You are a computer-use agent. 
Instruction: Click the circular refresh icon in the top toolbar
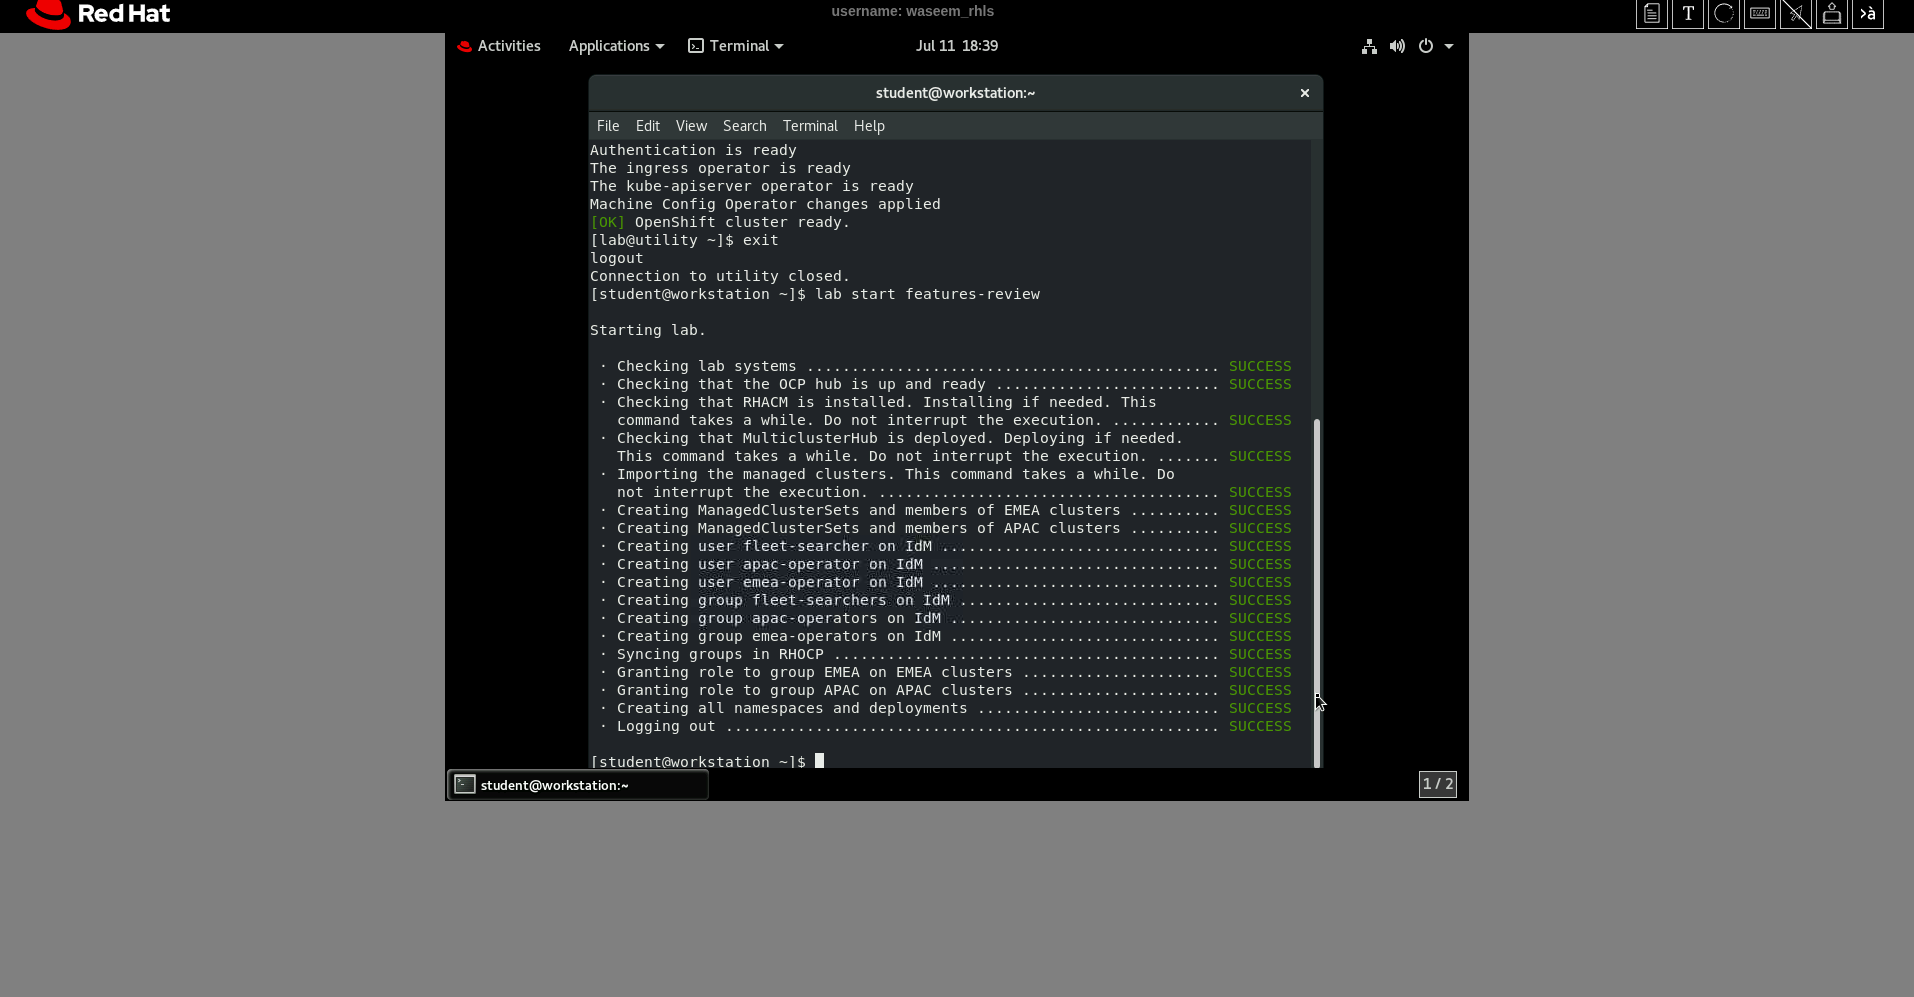coord(1724,14)
